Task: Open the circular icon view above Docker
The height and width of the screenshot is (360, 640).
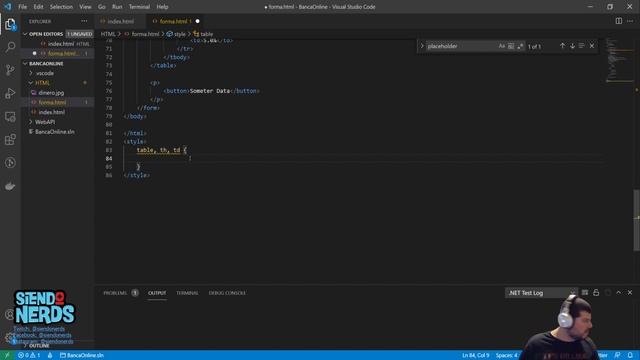Action: click(10, 163)
